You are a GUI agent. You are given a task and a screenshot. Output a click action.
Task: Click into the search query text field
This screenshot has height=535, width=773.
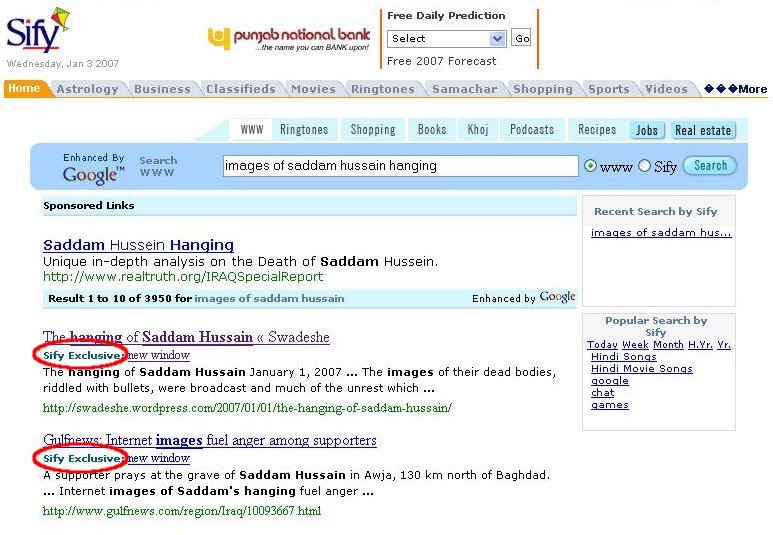pyautogui.click(x=400, y=166)
